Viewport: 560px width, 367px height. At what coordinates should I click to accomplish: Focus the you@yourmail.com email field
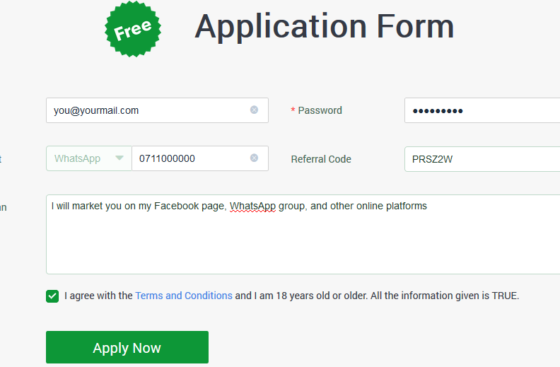click(x=157, y=110)
